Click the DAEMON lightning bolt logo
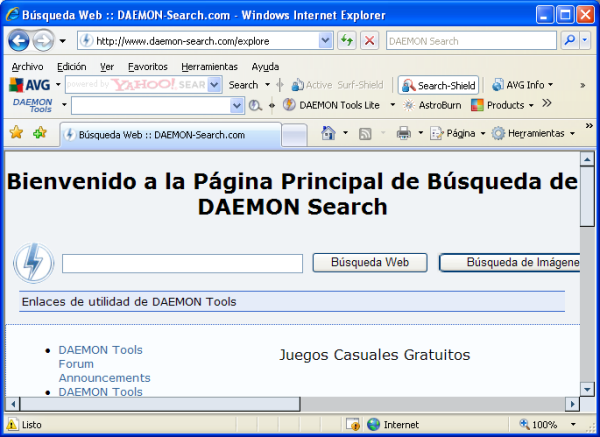 (x=33, y=263)
